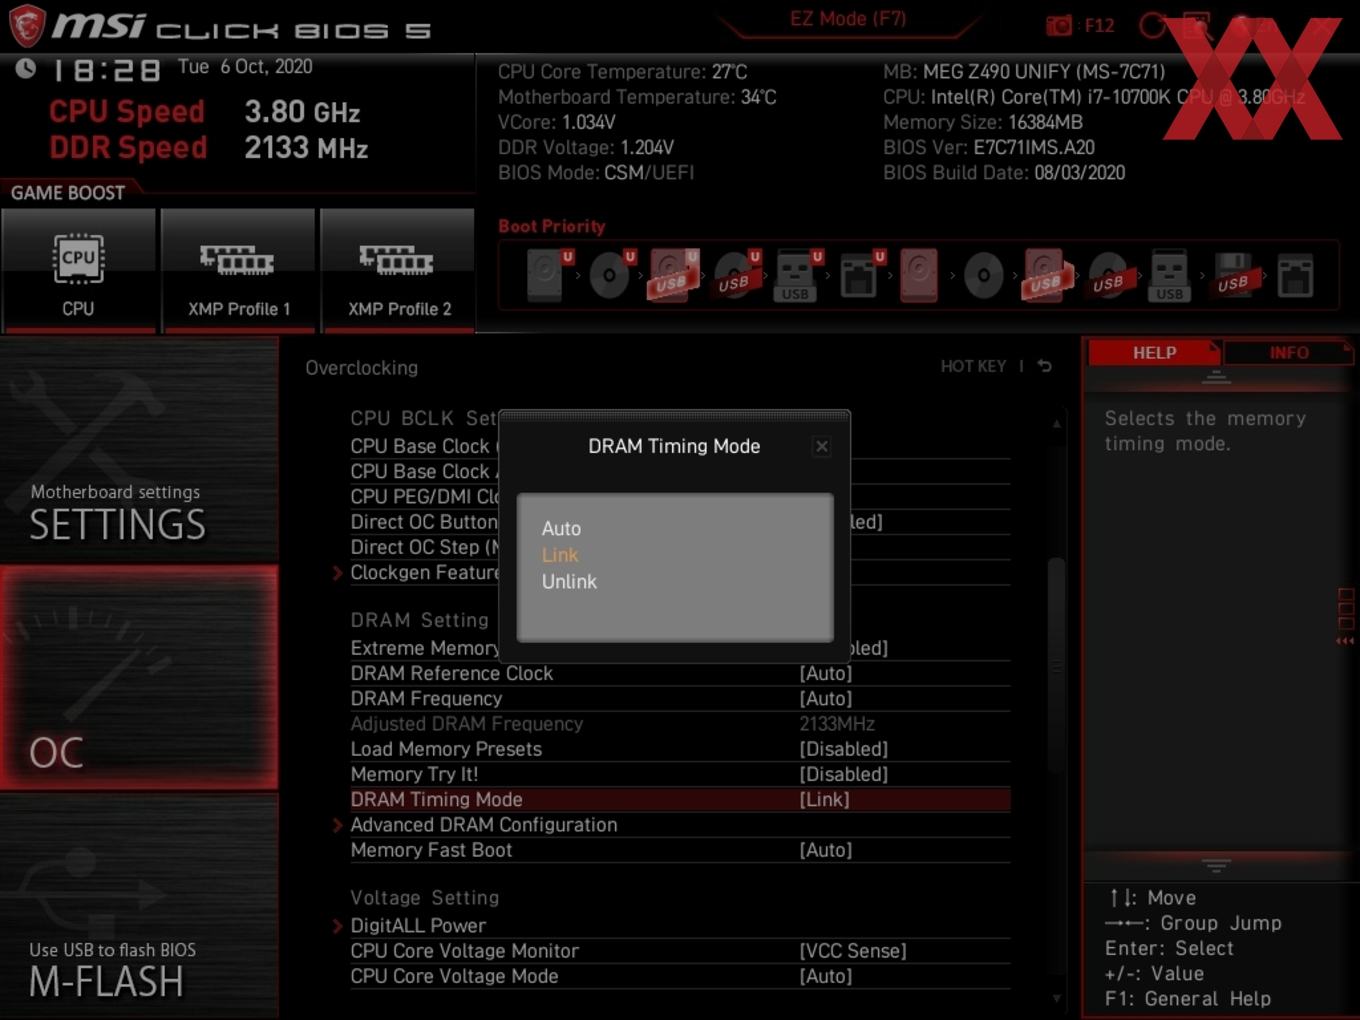
Task: Open Memory Try It! [Disabled] value
Action: 844,774
